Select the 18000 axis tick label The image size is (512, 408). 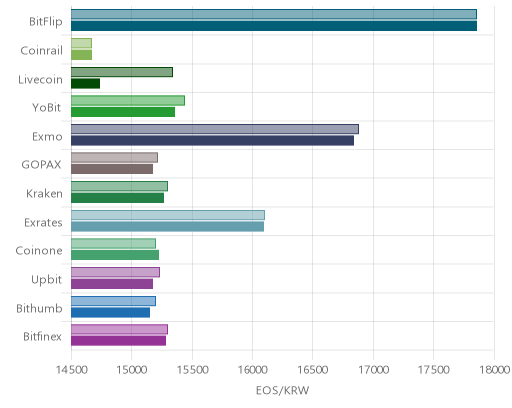point(494,370)
